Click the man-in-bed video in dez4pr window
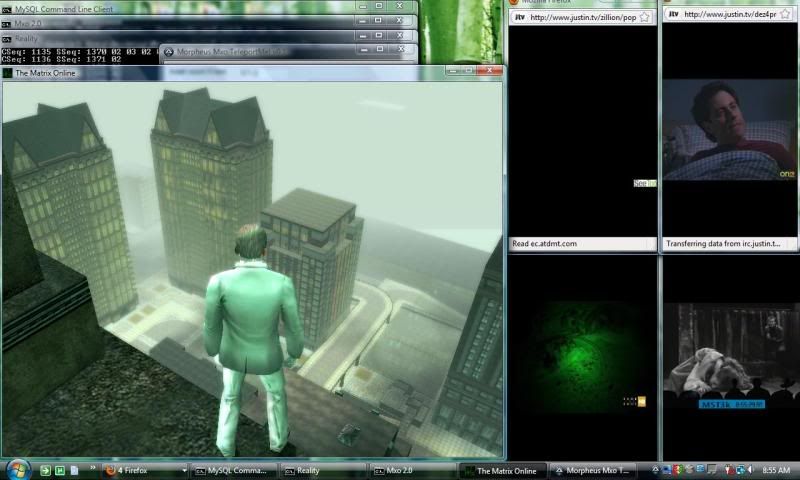Image resolution: width=800 pixels, height=480 pixels. click(730, 130)
